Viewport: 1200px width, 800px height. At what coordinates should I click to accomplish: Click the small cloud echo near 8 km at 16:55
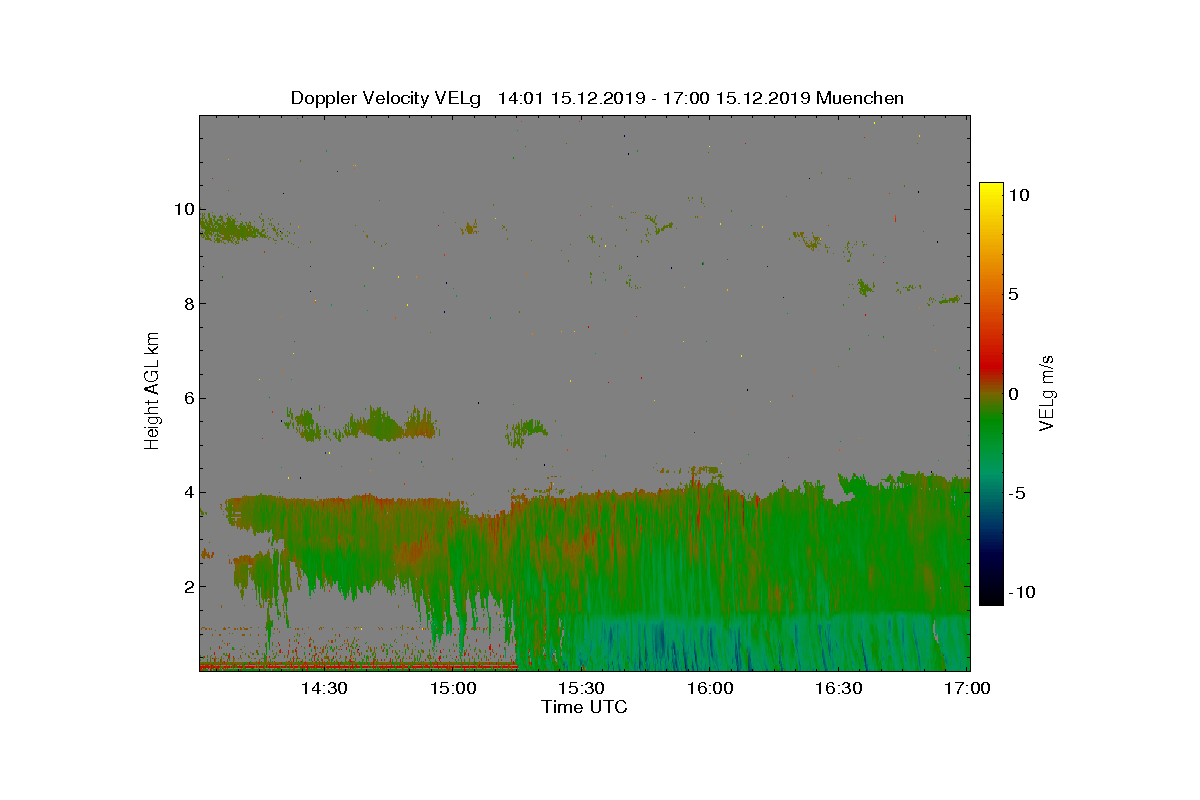coord(944,299)
